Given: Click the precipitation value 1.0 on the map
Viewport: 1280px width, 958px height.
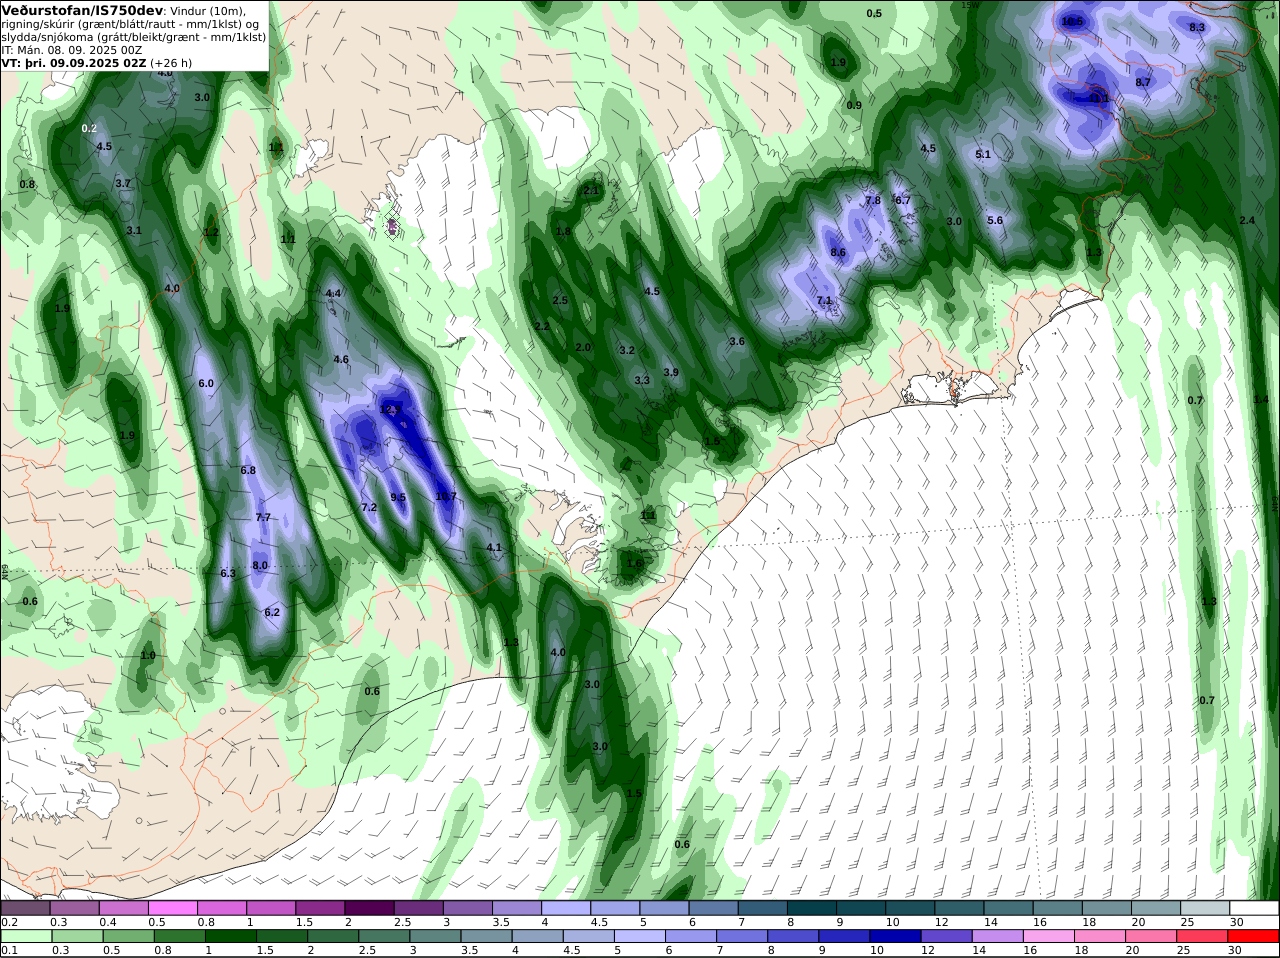Looking at the screenshot, I should [148, 655].
